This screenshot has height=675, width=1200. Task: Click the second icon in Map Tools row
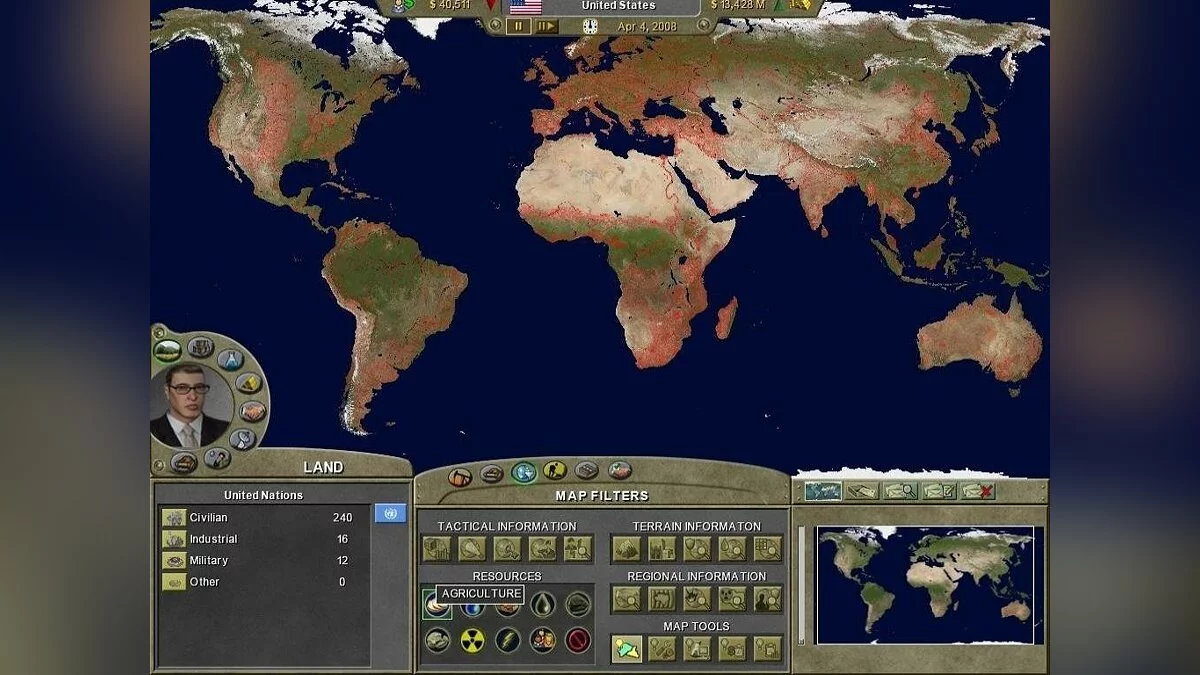click(x=662, y=648)
